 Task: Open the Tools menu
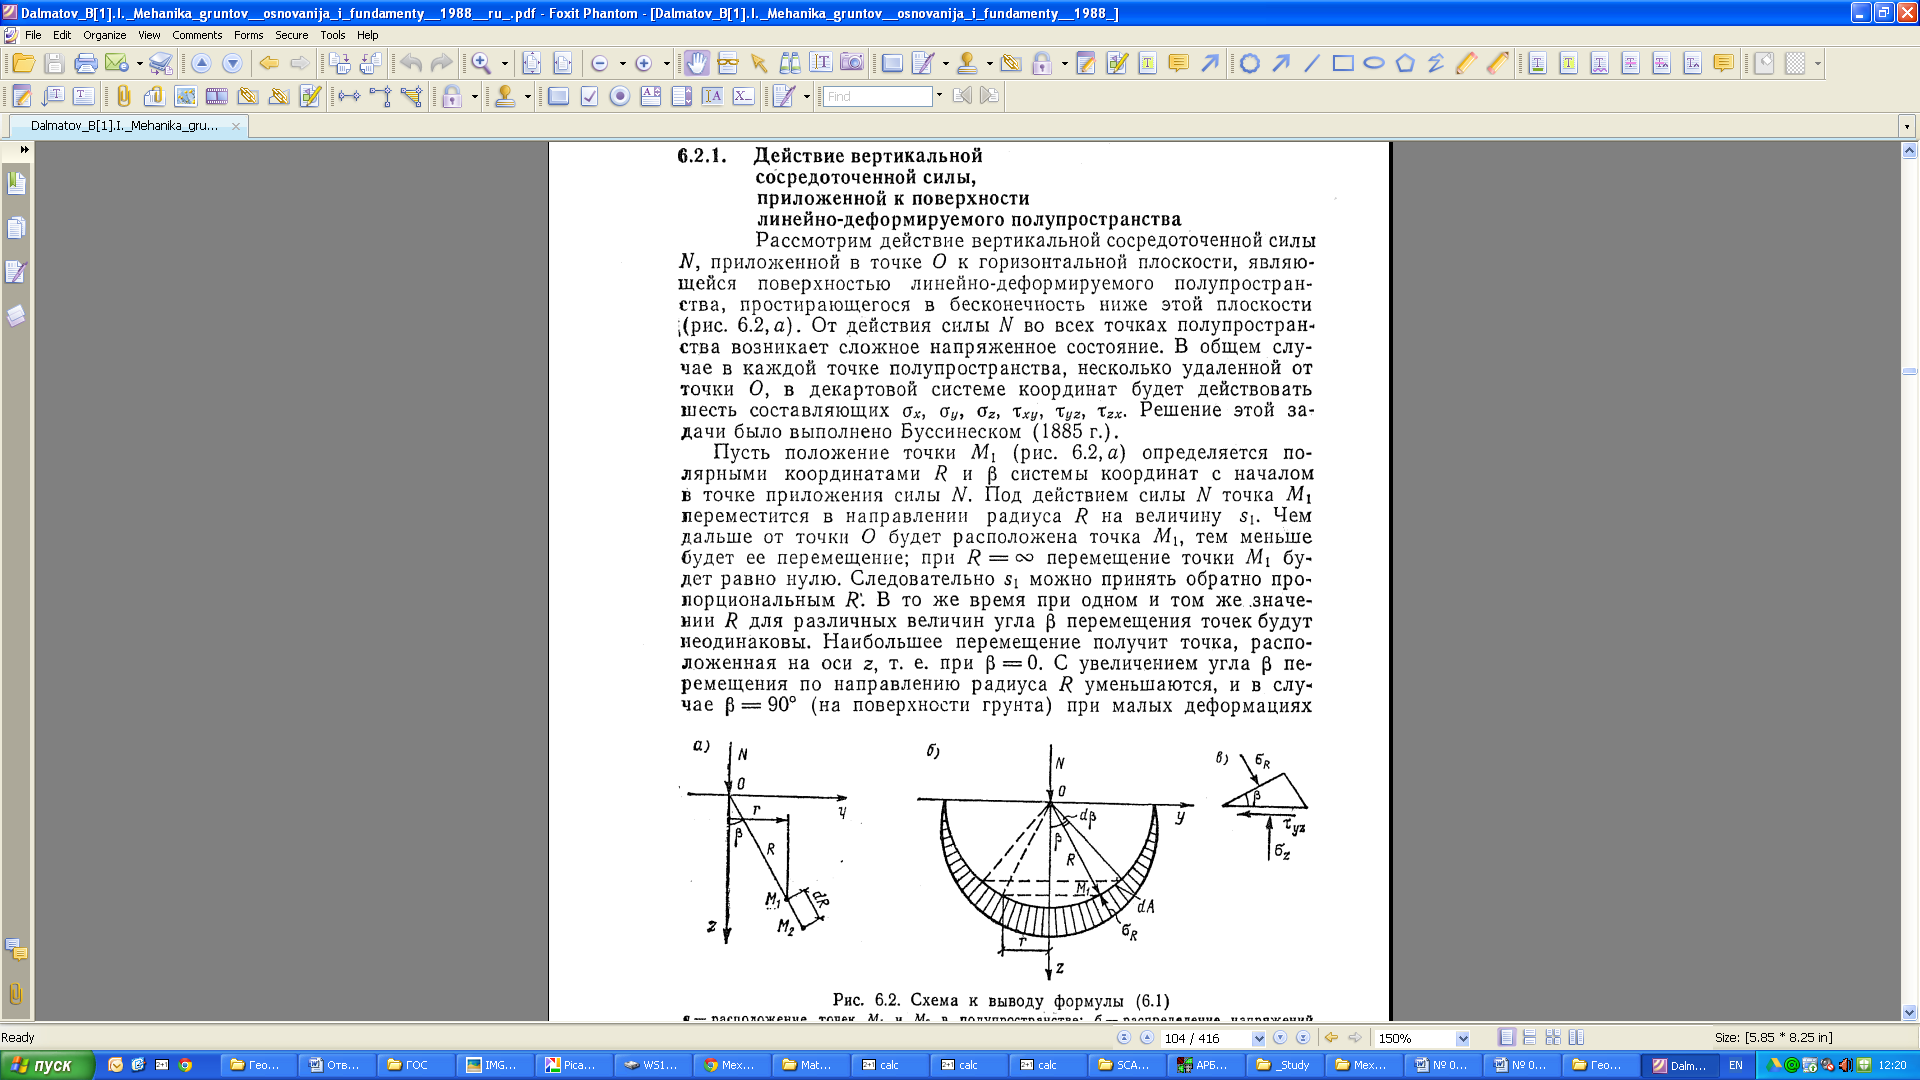332,35
